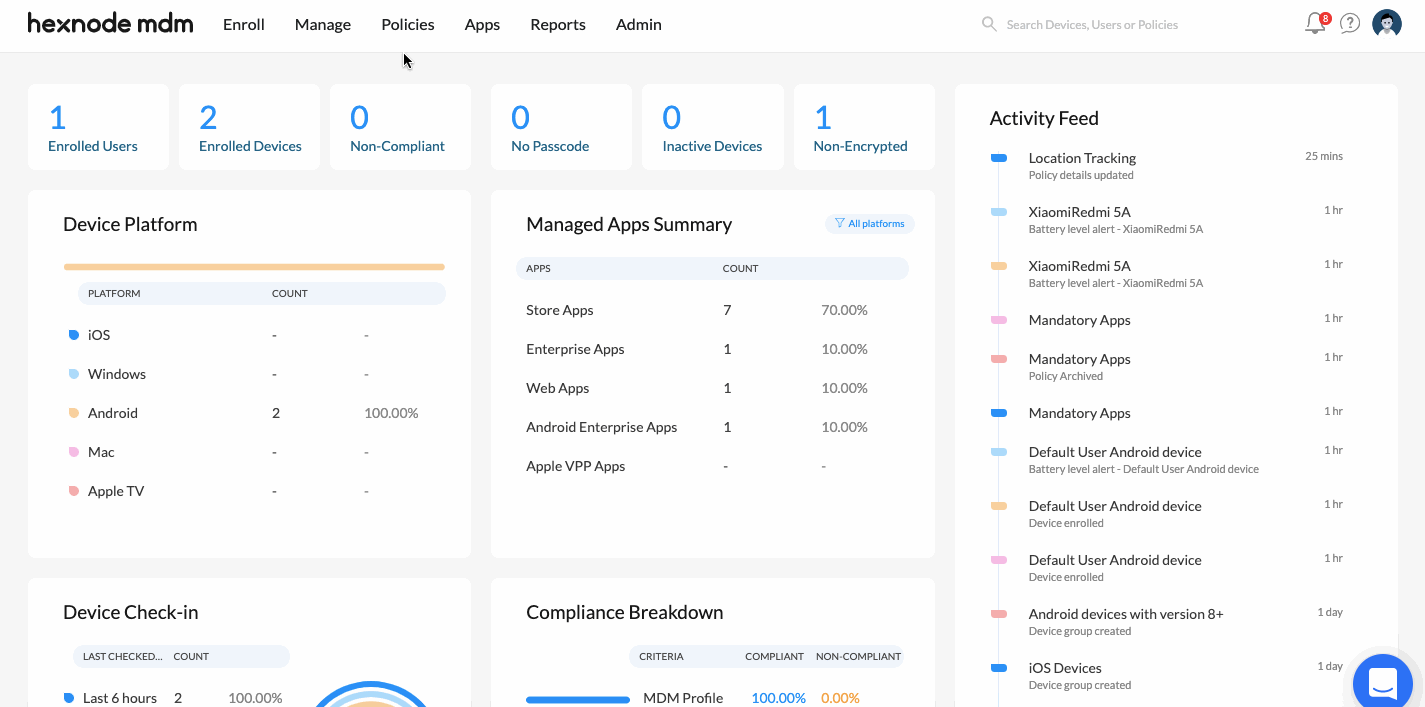Image resolution: width=1425 pixels, height=707 pixels.
Task: Click the Default User Android battery alert
Action: pyautogui.click(x=1166, y=459)
